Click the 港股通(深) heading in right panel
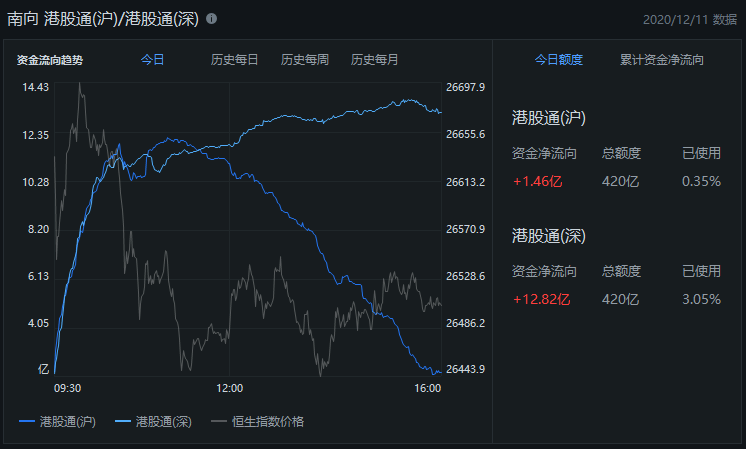Viewport: 746px width, 449px height. [548, 236]
